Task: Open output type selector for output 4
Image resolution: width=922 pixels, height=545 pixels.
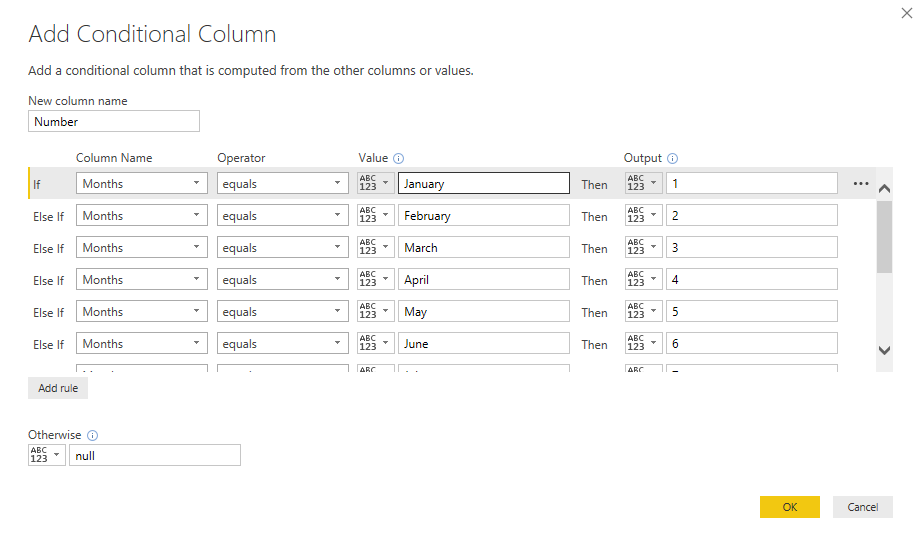Action: pyautogui.click(x=644, y=279)
